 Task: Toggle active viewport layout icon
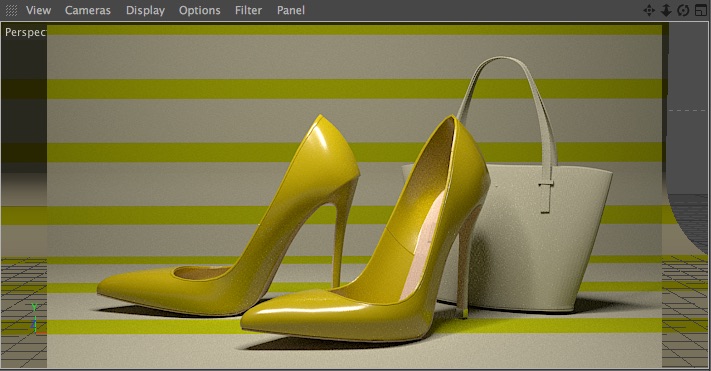[701, 10]
